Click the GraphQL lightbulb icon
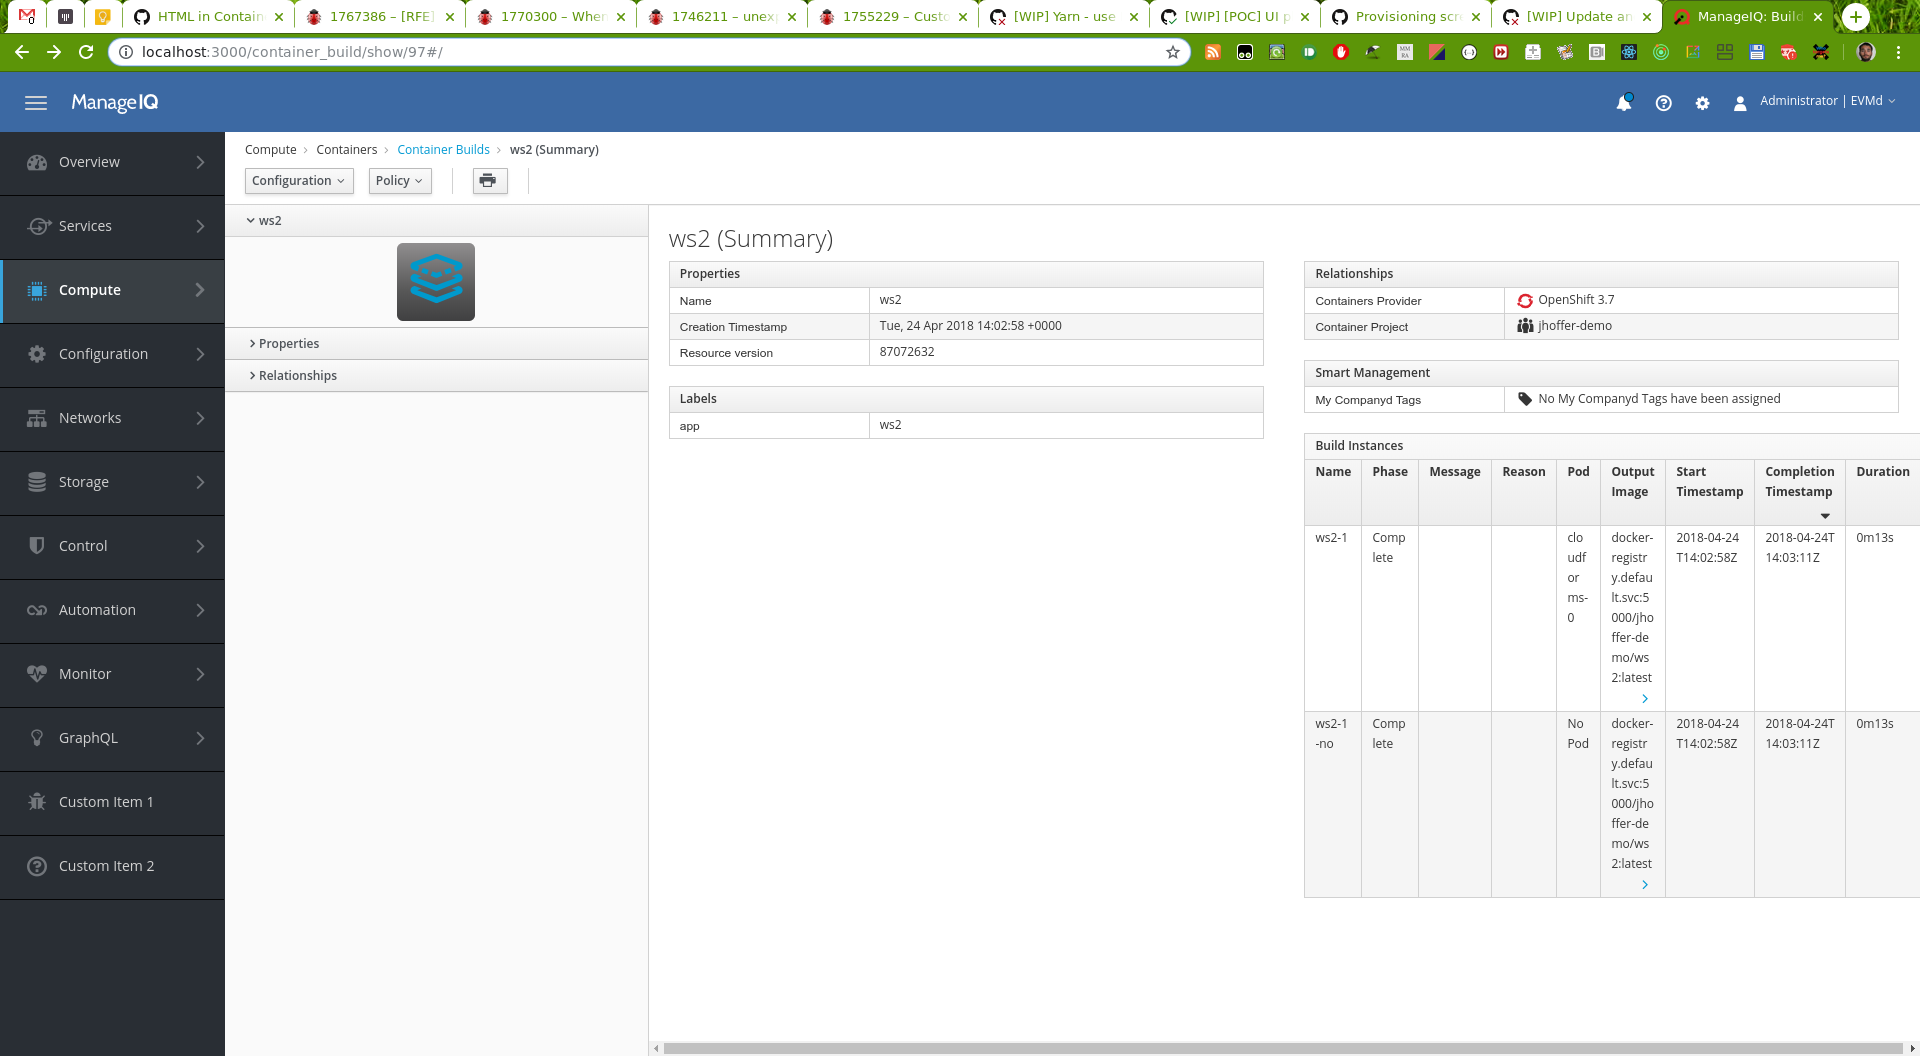The height and width of the screenshot is (1056, 1920). click(x=37, y=738)
